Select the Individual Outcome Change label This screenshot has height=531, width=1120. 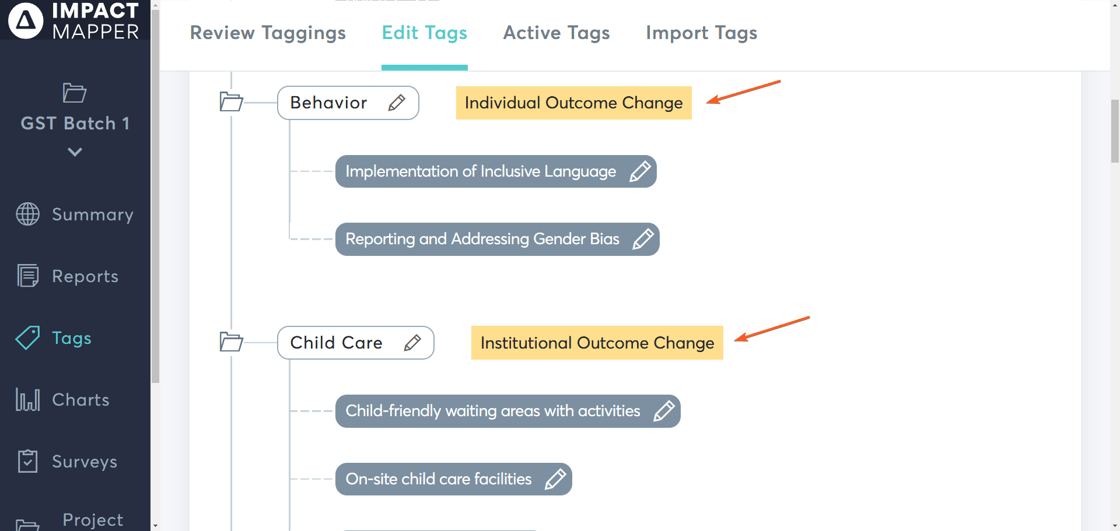pos(573,103)
